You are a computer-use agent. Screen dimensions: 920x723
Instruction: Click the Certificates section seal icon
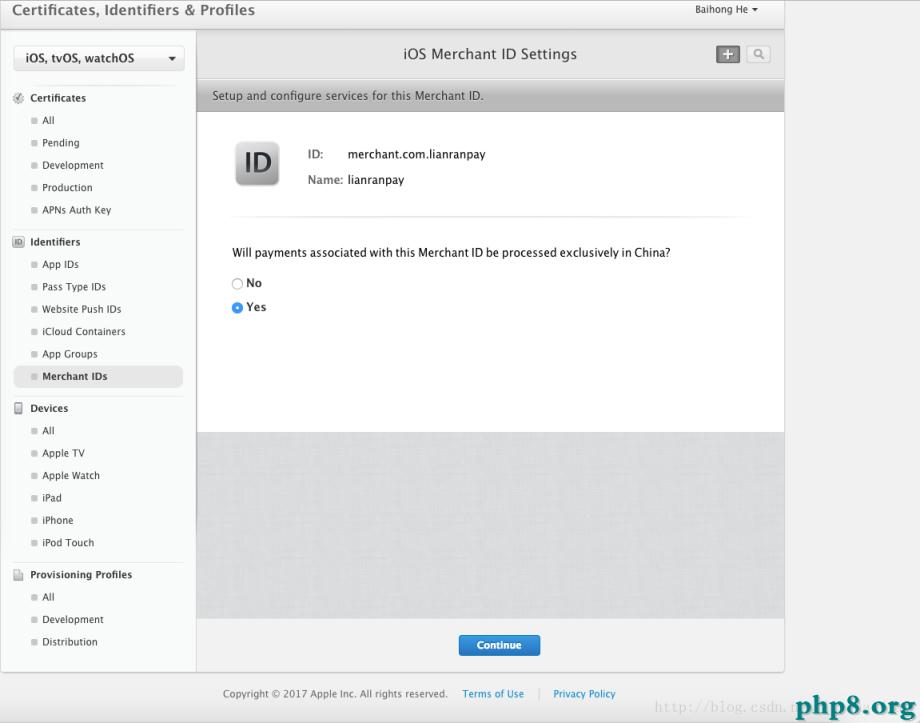coord(18,98)
